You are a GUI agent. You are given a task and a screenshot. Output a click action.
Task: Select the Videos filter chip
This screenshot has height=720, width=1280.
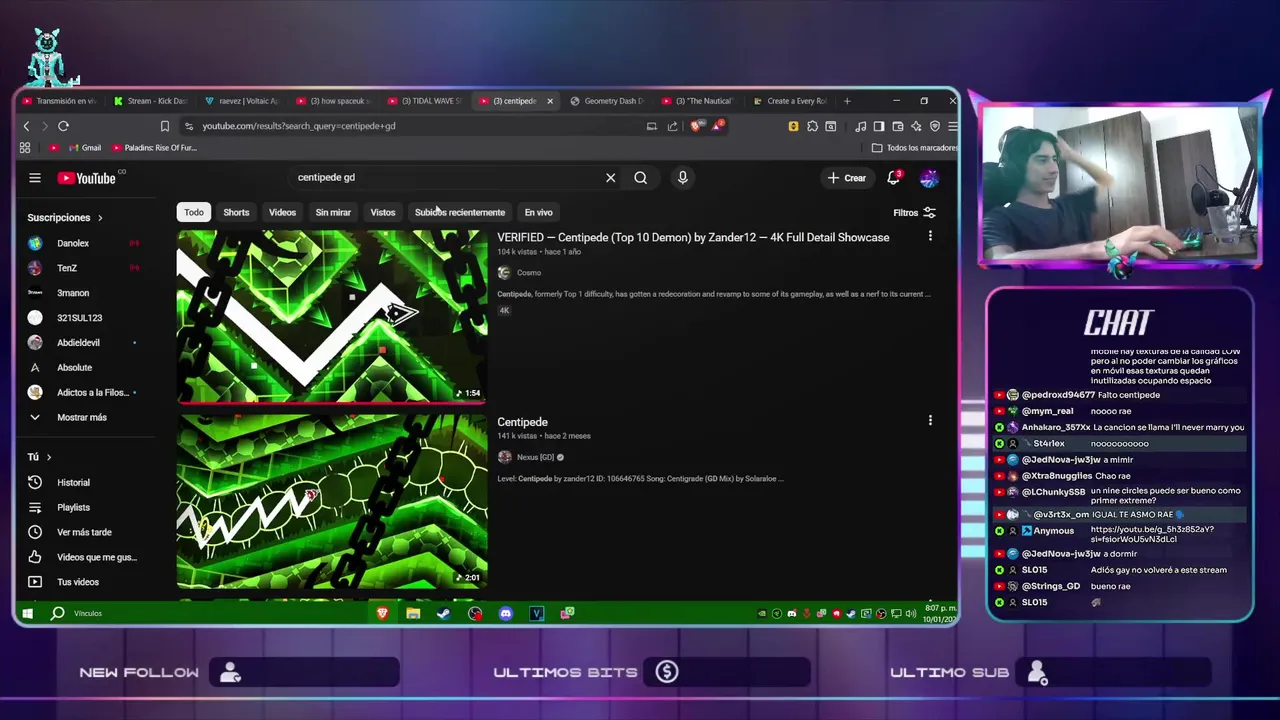click(x=282, y=212)
